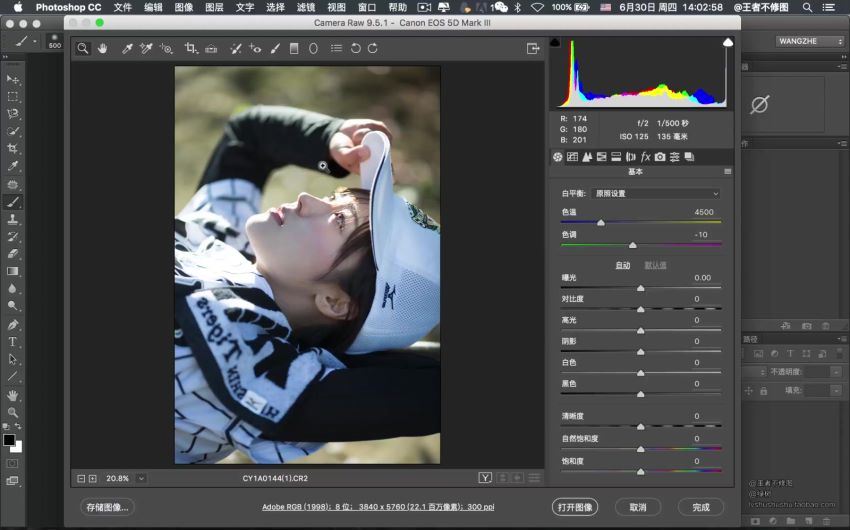The image size is (850, 530).
Task: Open the Effects (fx) panel tab
Action: click(x=646, y=157)
